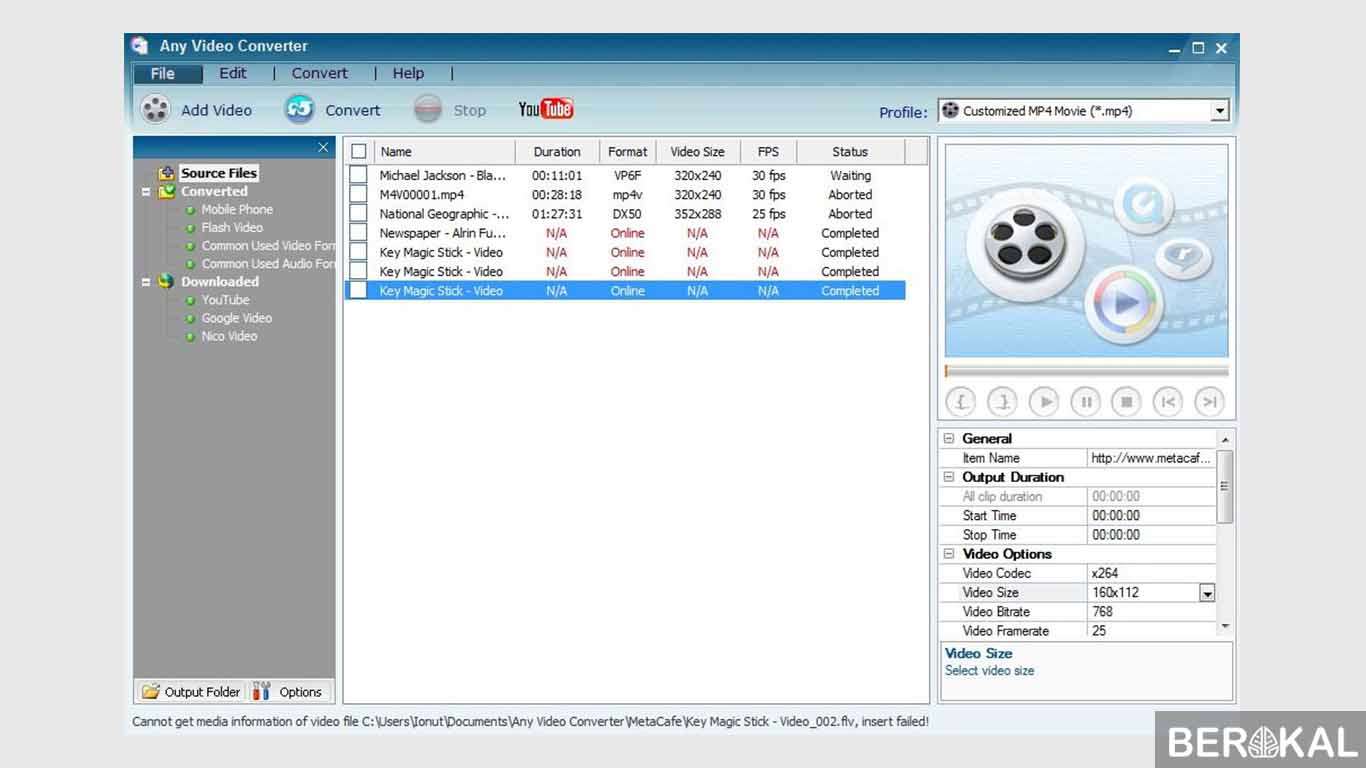Select the Common Used Audio Formats item
Screen dimensions: 1366x768
click(268, 264)
